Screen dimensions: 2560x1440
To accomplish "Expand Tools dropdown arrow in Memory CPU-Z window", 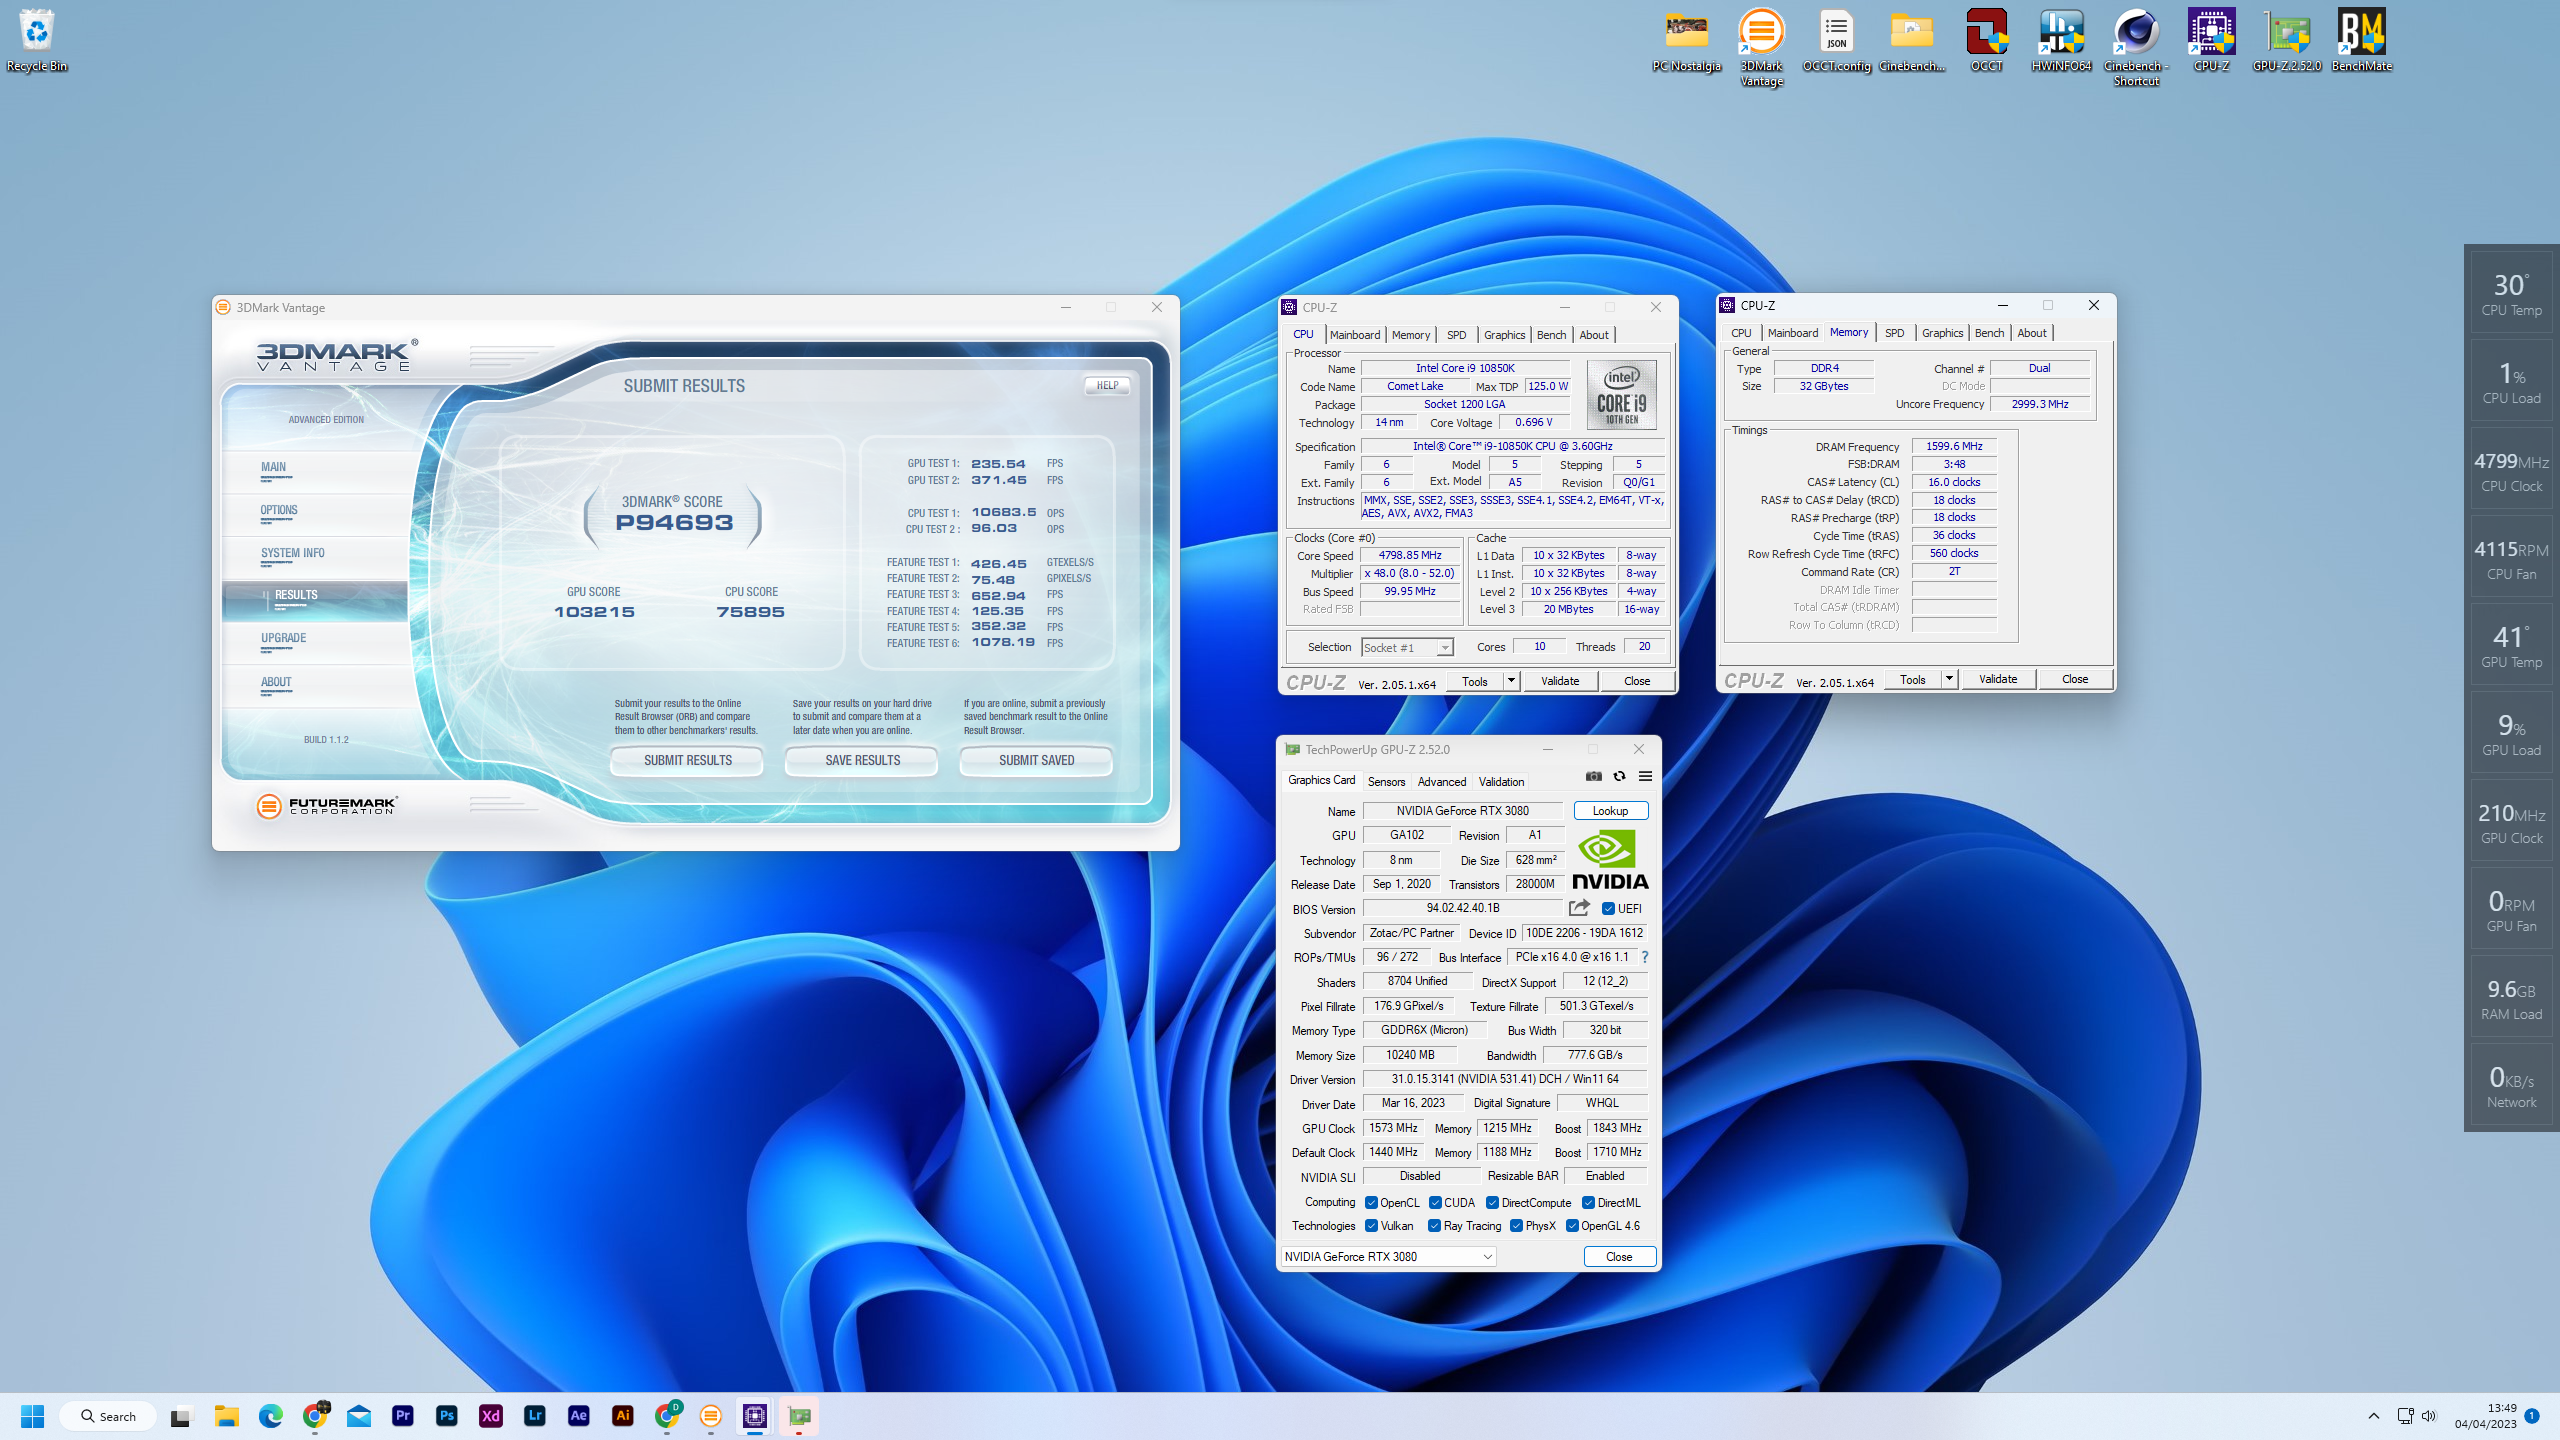I will [1949, 679].
